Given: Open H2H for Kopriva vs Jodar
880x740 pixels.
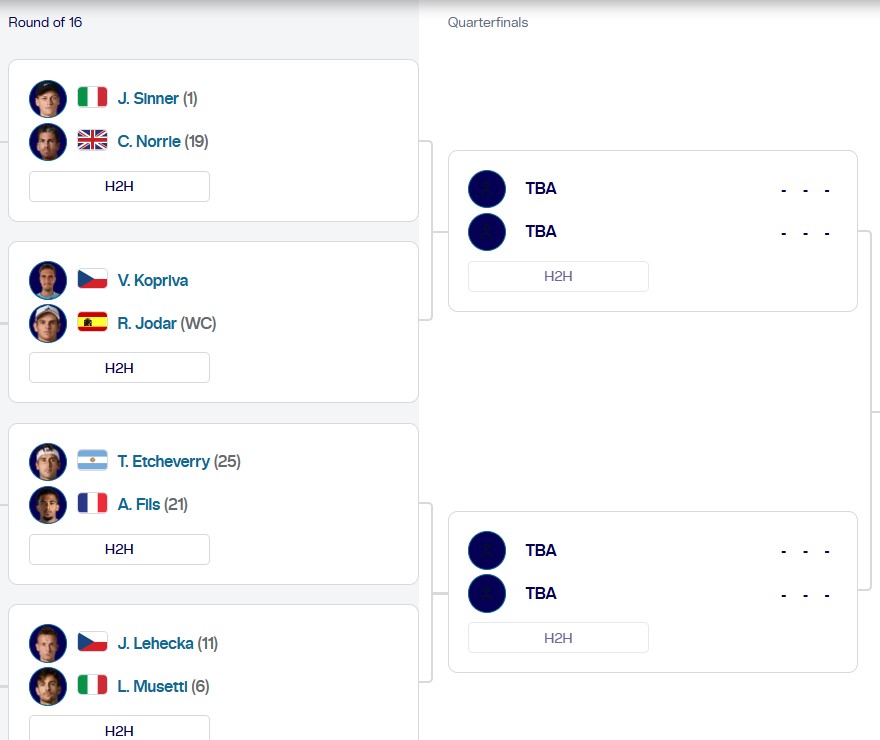Looking at the screenshot, I should coord(119,368).
